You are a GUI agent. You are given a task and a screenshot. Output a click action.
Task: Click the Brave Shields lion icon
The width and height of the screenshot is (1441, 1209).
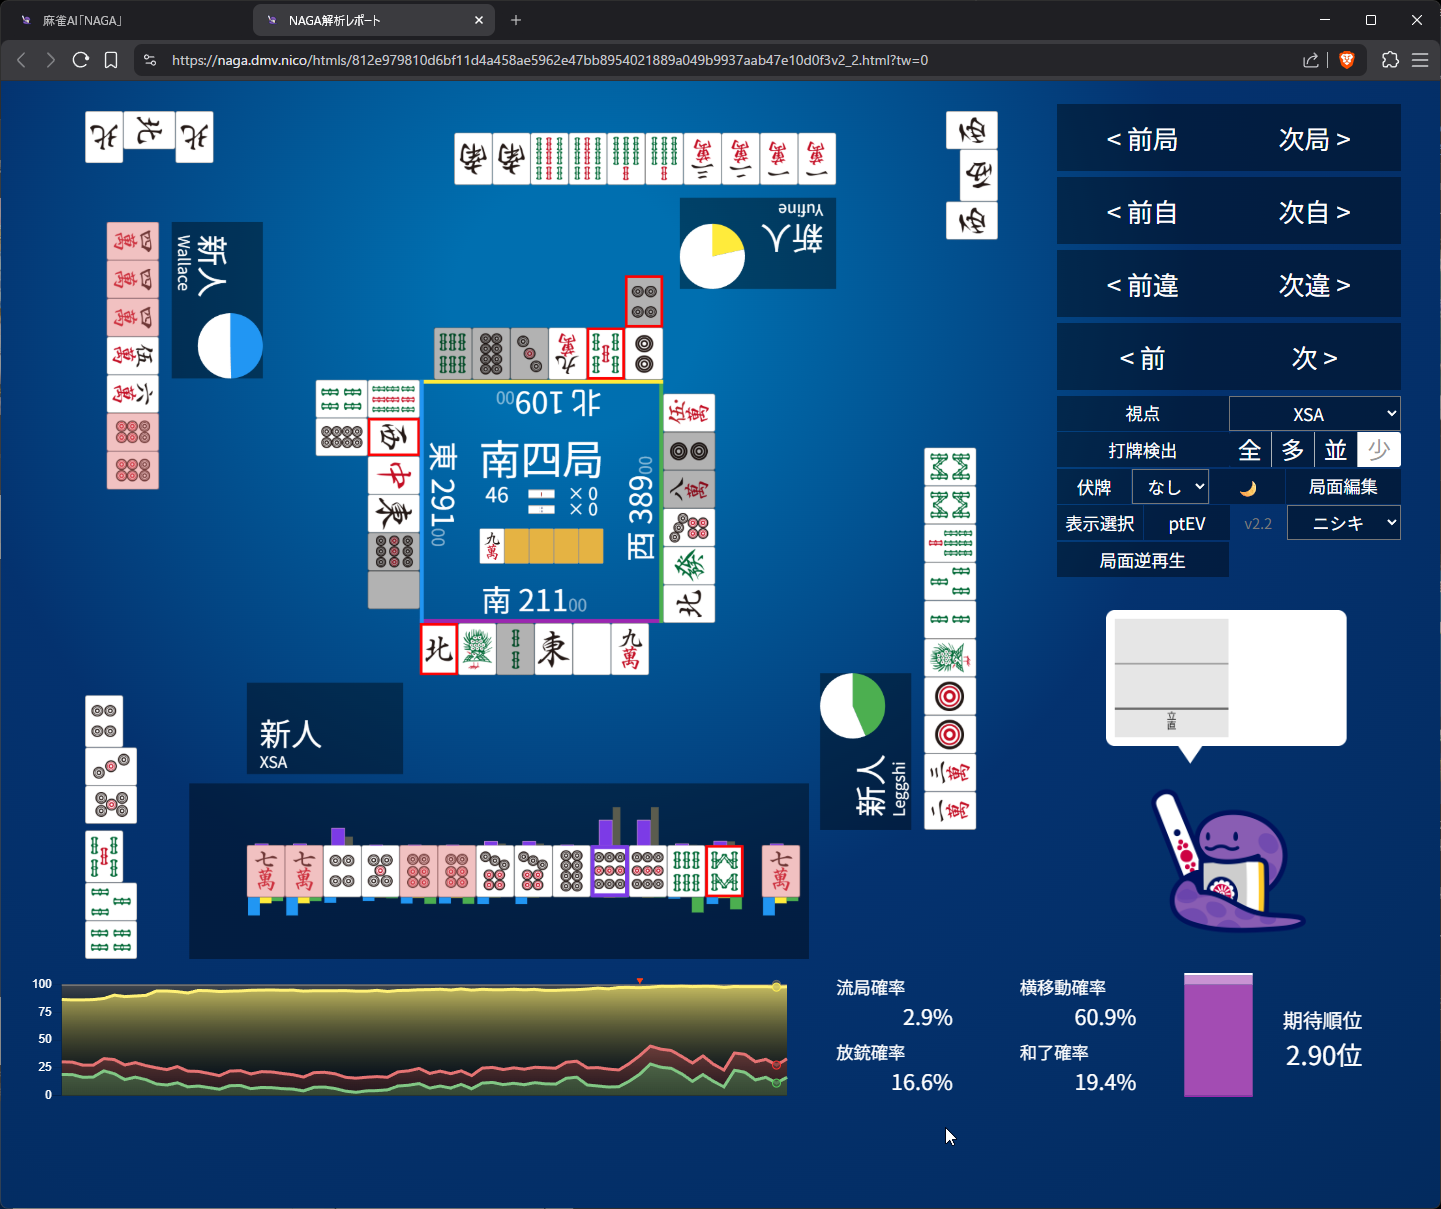[1347, 60]
